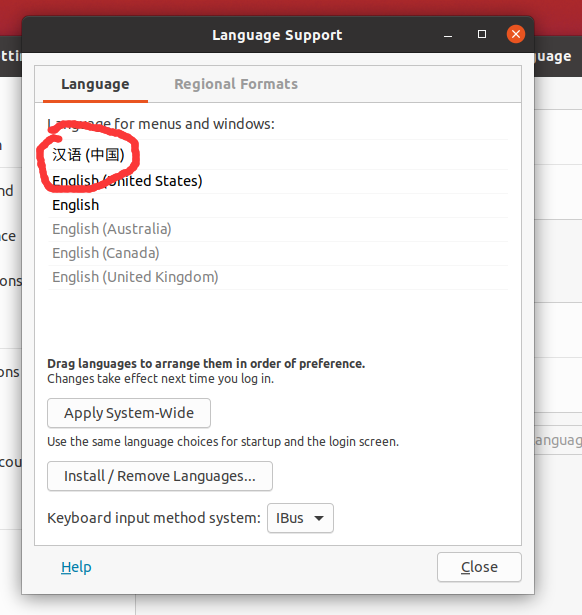Select English (Australia) language
Image resolution: width=582 pixels, height=615 pixels.
click(278, 229)
